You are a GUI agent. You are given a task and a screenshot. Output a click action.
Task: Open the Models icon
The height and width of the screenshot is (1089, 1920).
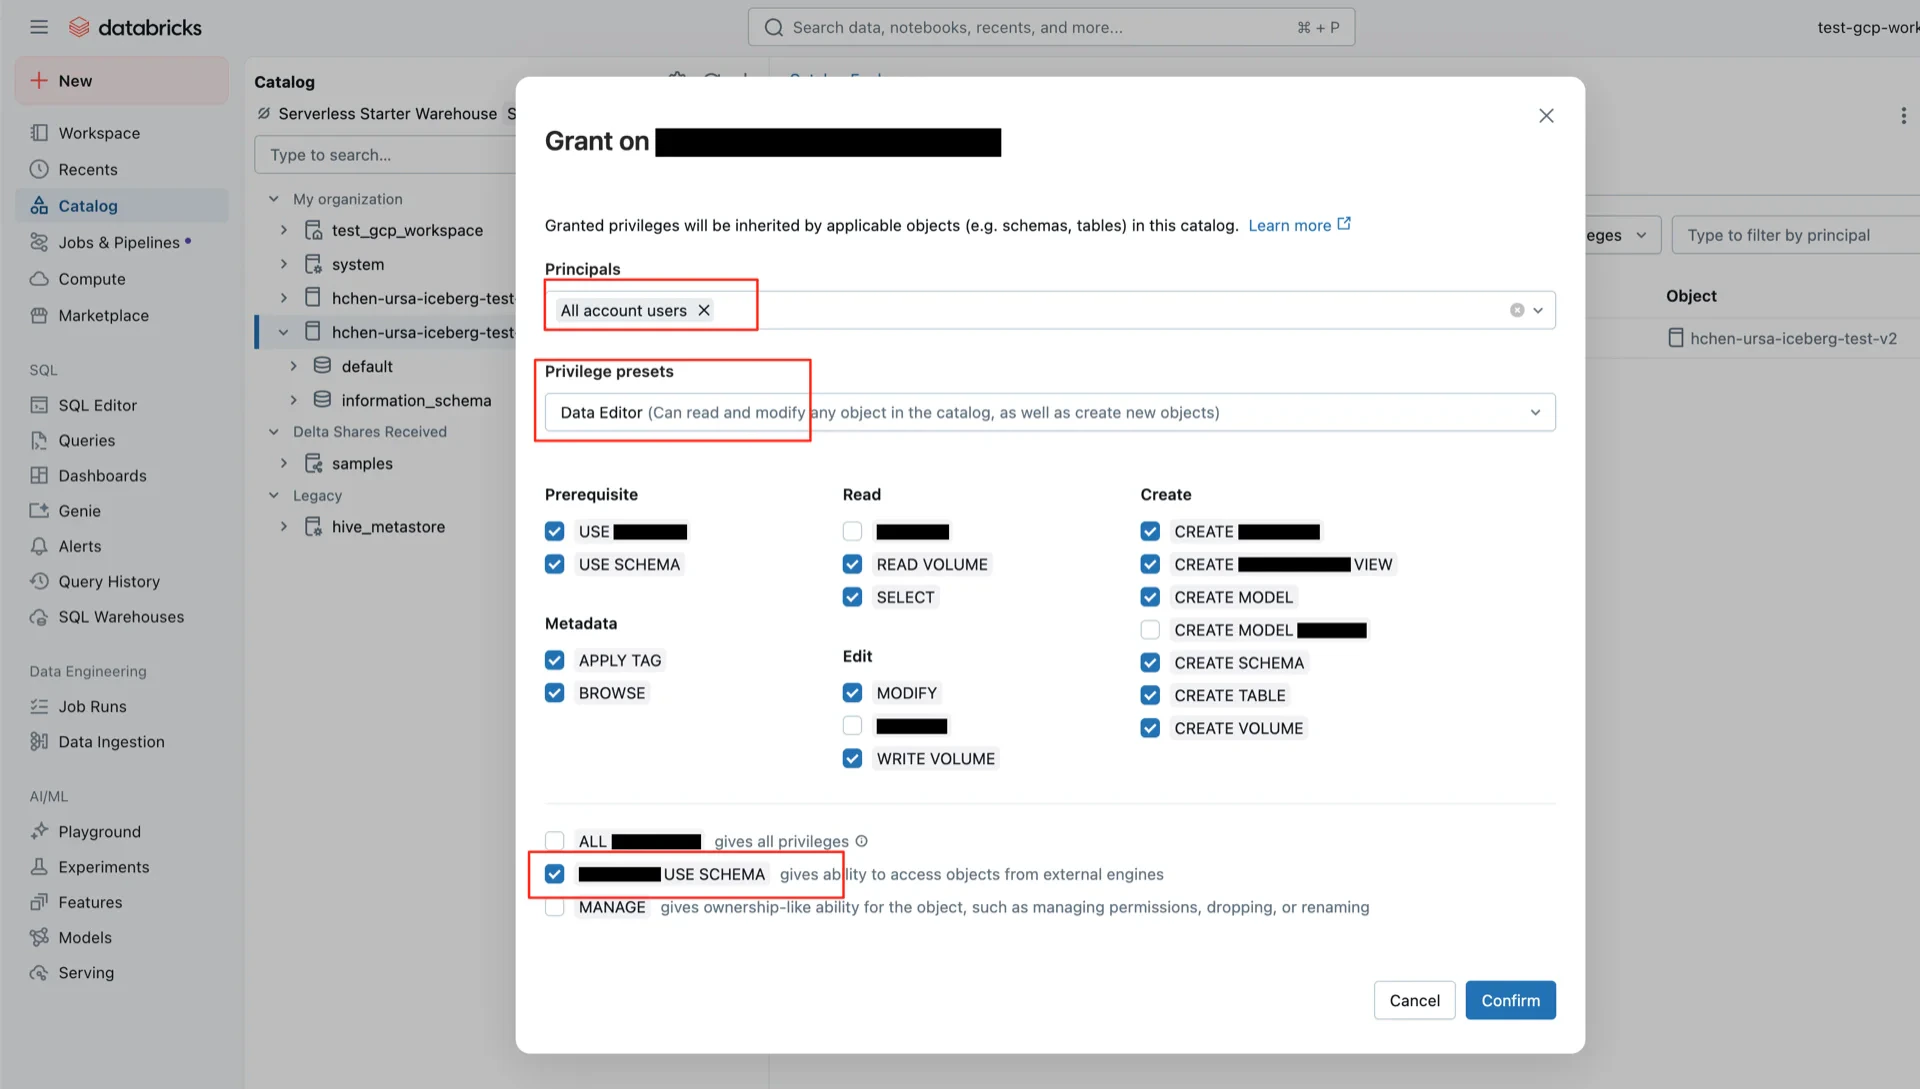point(39,937)
